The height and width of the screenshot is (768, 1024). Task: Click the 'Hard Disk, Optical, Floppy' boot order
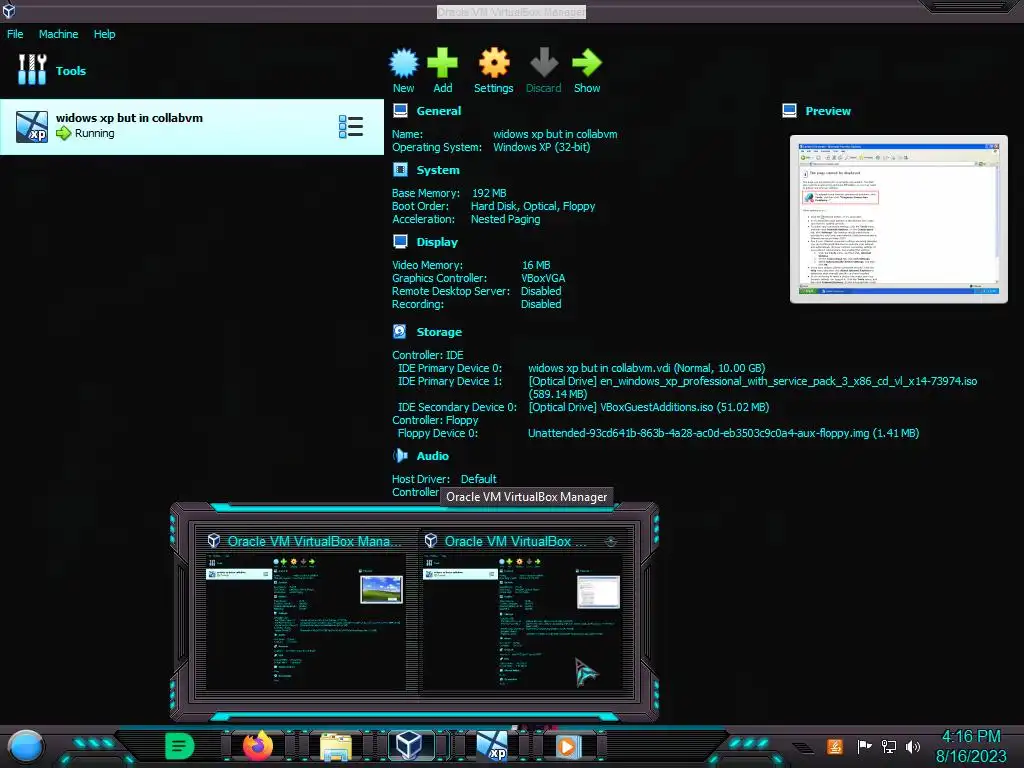point(533,206)
